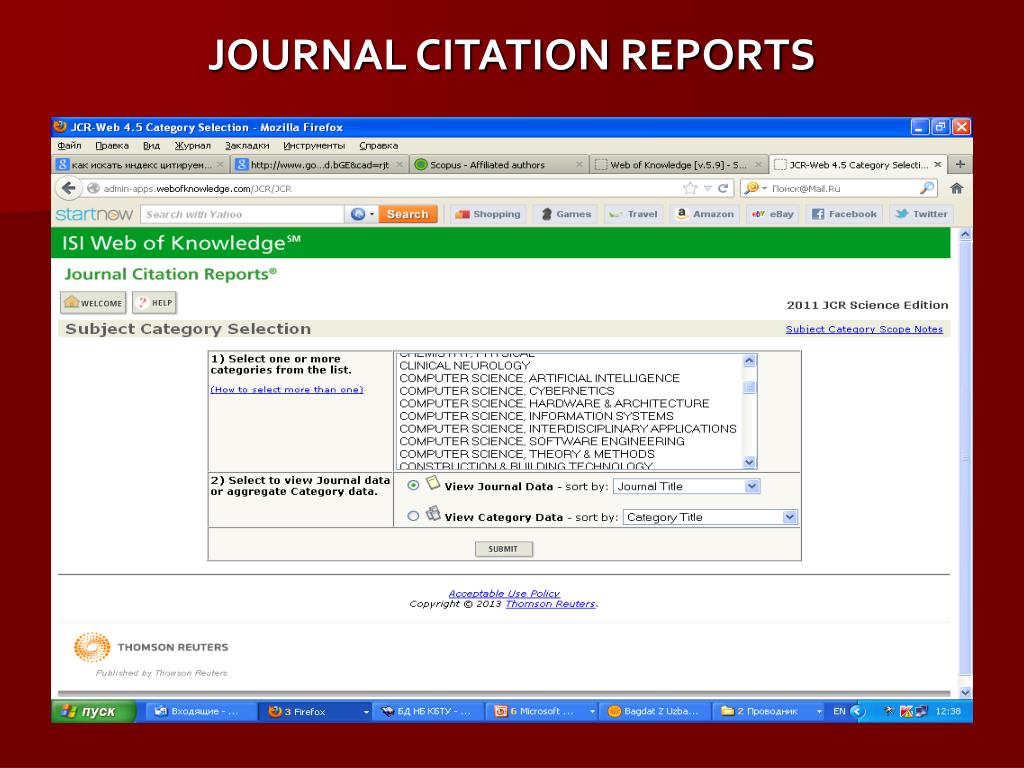Click the Thomson Reuters logo
Image resolution: width=1024 pixels, height=768 pixels.
pyautogui.click(x=151, y=647)
